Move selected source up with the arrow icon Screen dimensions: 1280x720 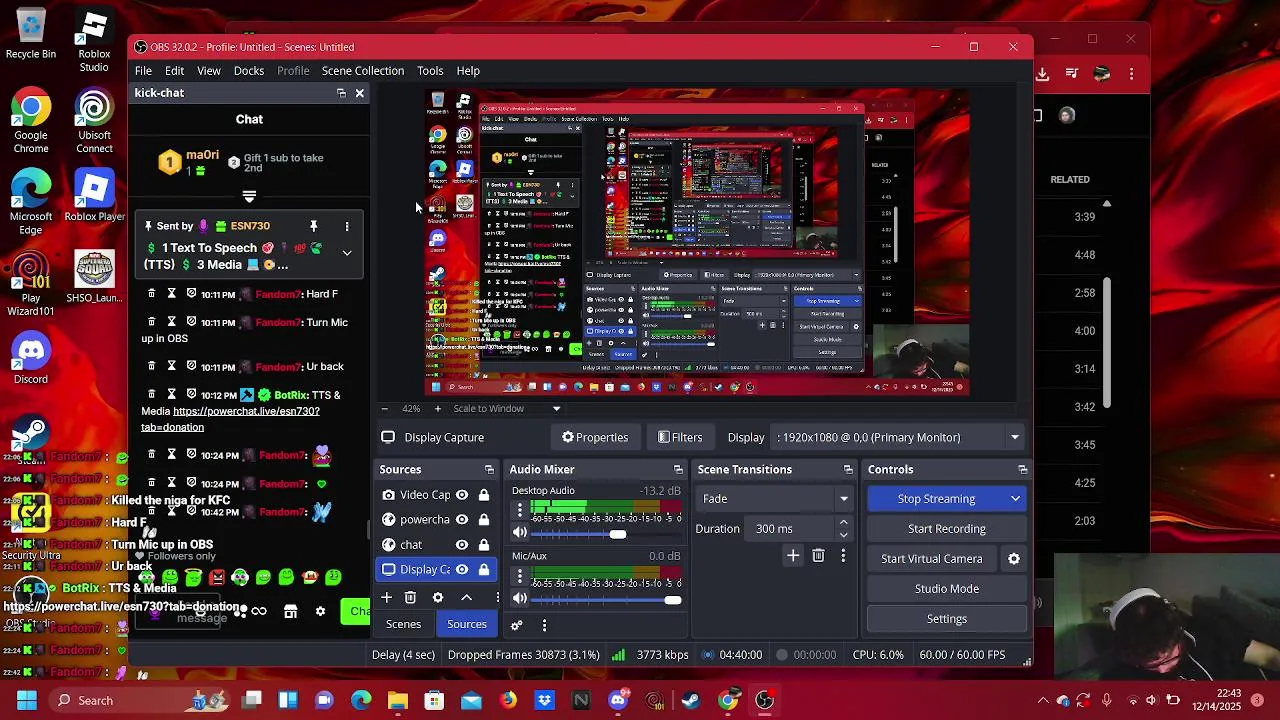pyautogui.click(x=466, y=597)
